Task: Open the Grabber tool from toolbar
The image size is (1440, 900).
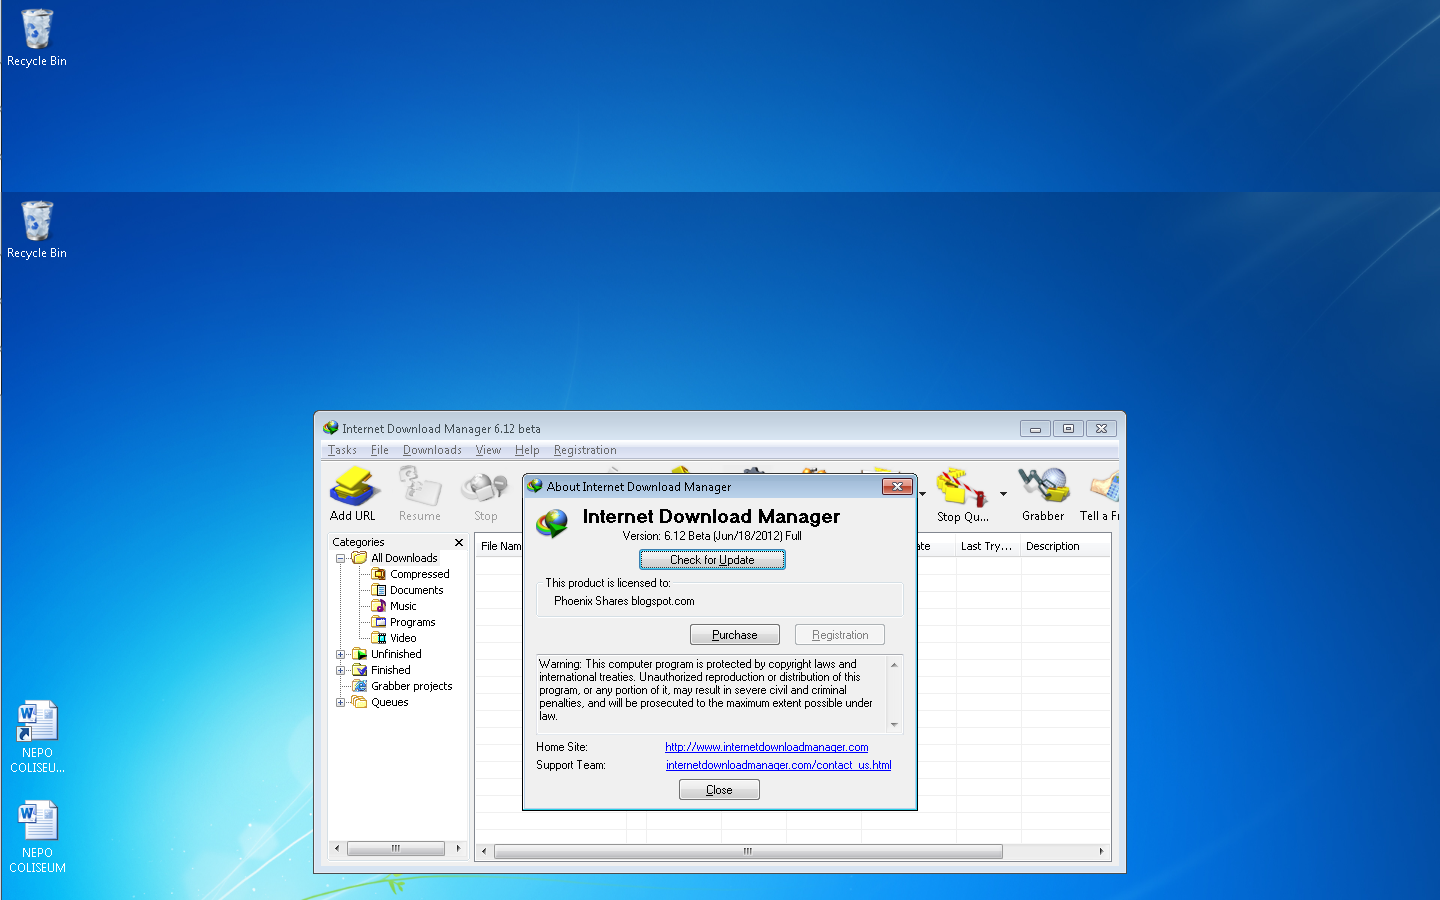Action: click(x=1043, y=487)
